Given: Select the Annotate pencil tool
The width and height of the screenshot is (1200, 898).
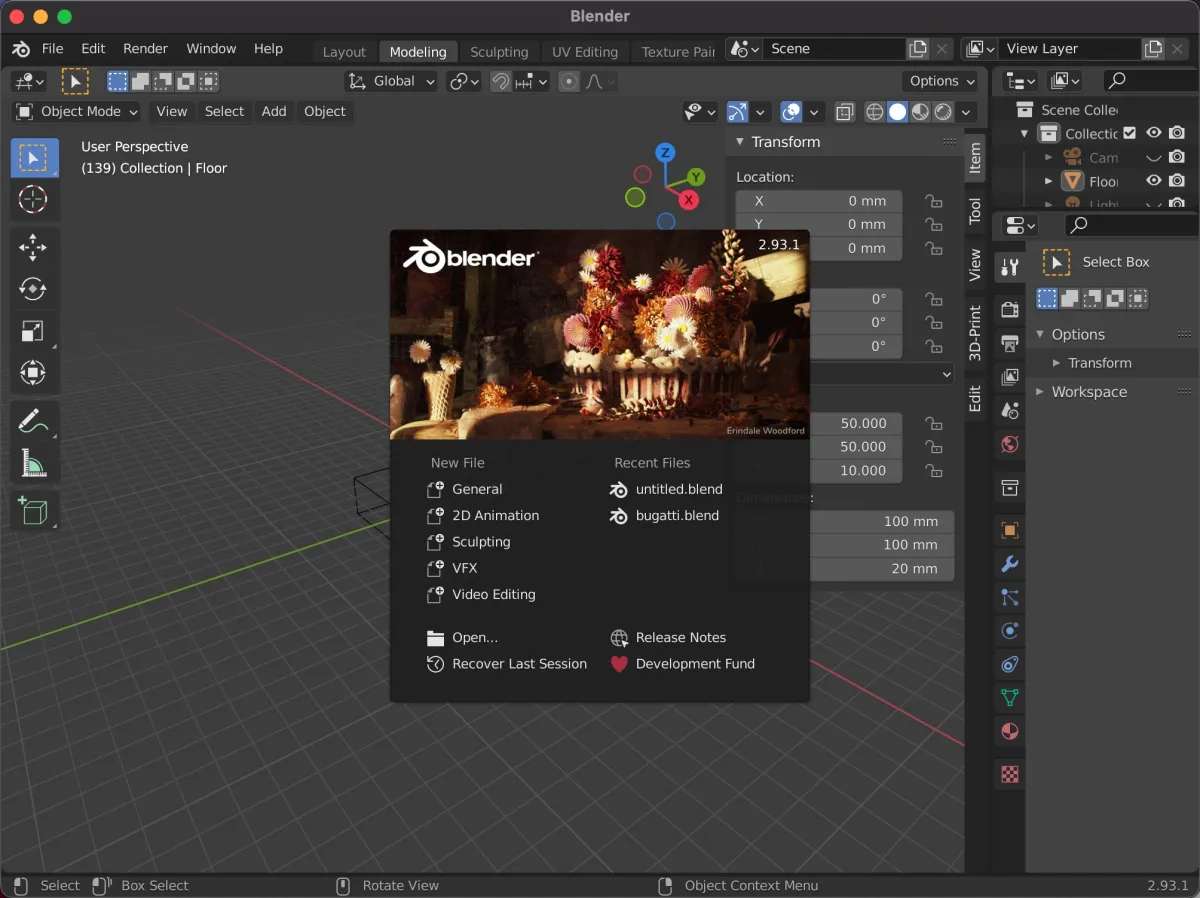Looking at the screenshot, I should (x=33, y=421).
